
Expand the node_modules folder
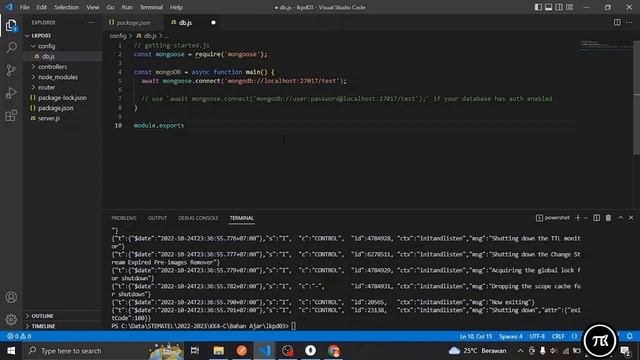point(62,77)
